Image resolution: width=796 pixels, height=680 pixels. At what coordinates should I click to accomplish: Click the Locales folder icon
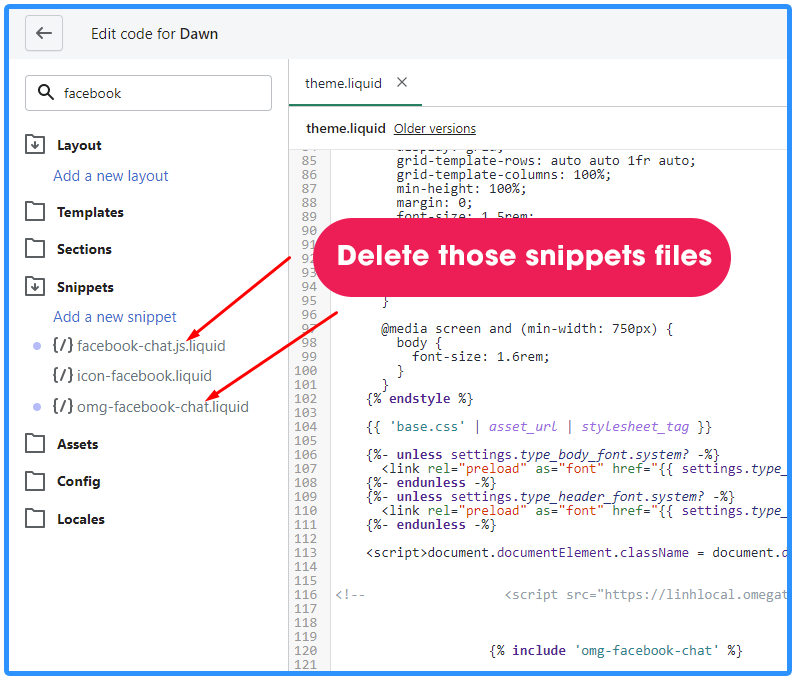tap(35, 519)
